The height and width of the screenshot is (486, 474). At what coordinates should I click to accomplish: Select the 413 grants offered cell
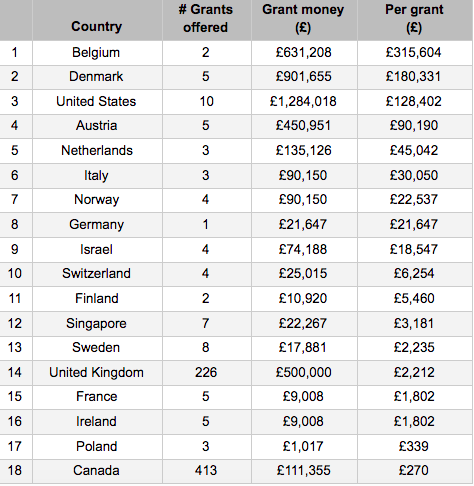click(x=207, y=471)
